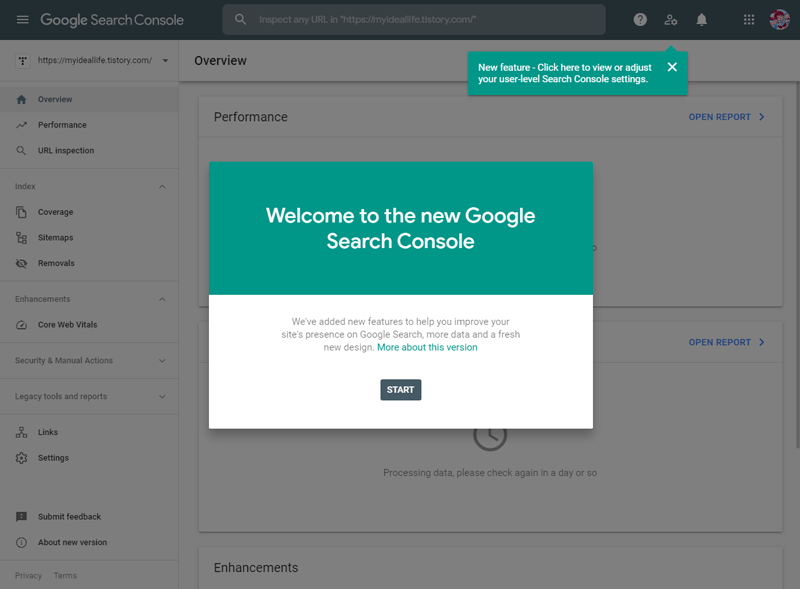Image resolution: width=800 pixels, height=589 pixels.
Task: Click the property favicon beside site URL
Action: (x=22, y=61)
